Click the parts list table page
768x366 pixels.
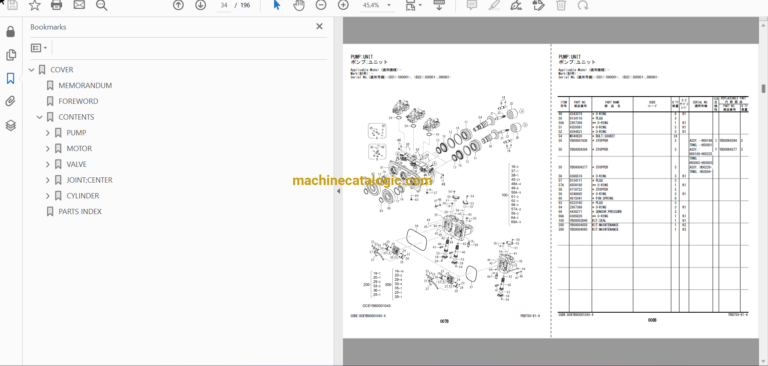654,191
